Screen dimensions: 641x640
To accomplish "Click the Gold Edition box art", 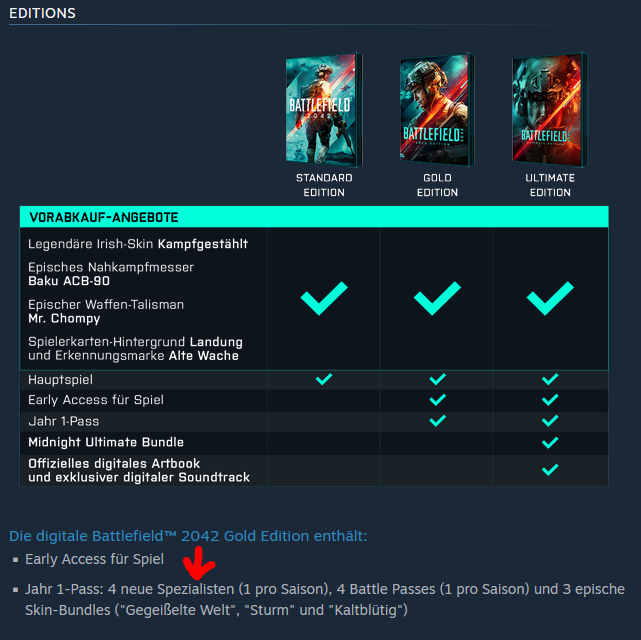I will click(x=437, y=110).
